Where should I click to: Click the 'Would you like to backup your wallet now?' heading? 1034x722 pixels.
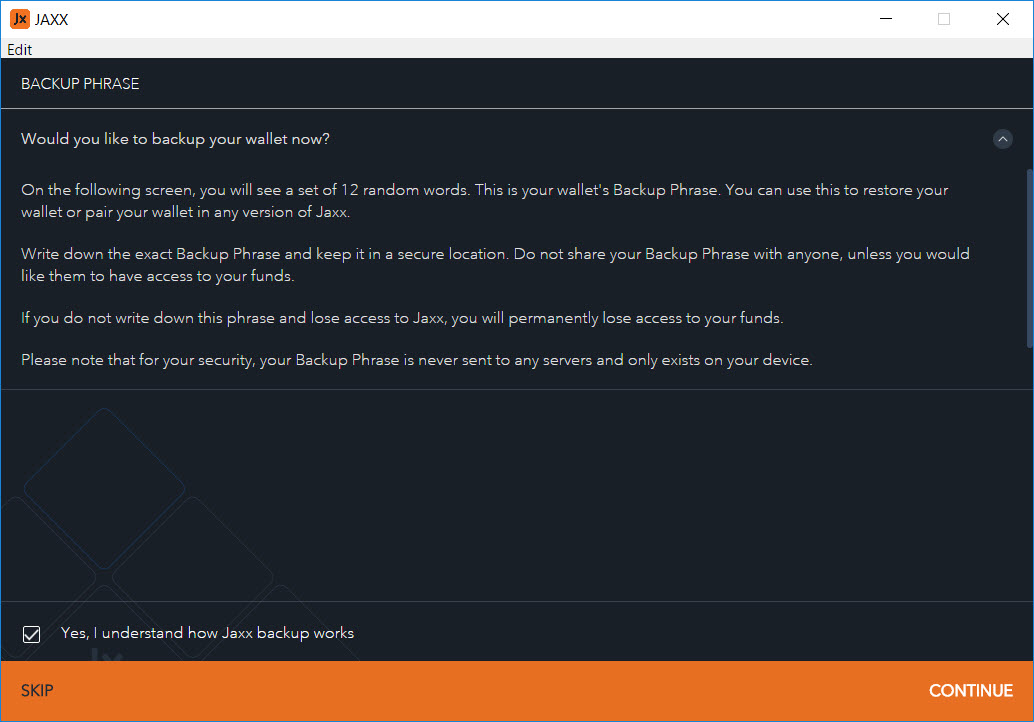click(175, 139)
